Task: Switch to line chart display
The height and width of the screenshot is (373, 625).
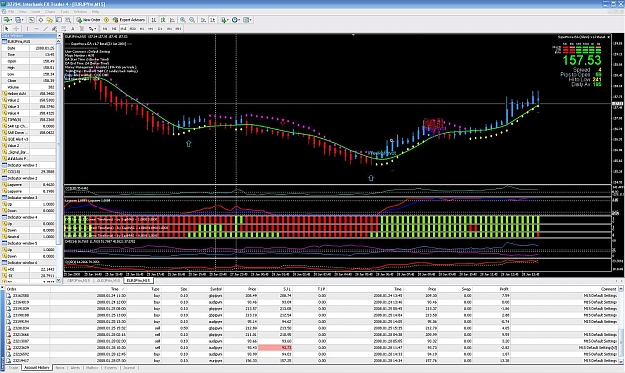Action: tap(172, 20)
